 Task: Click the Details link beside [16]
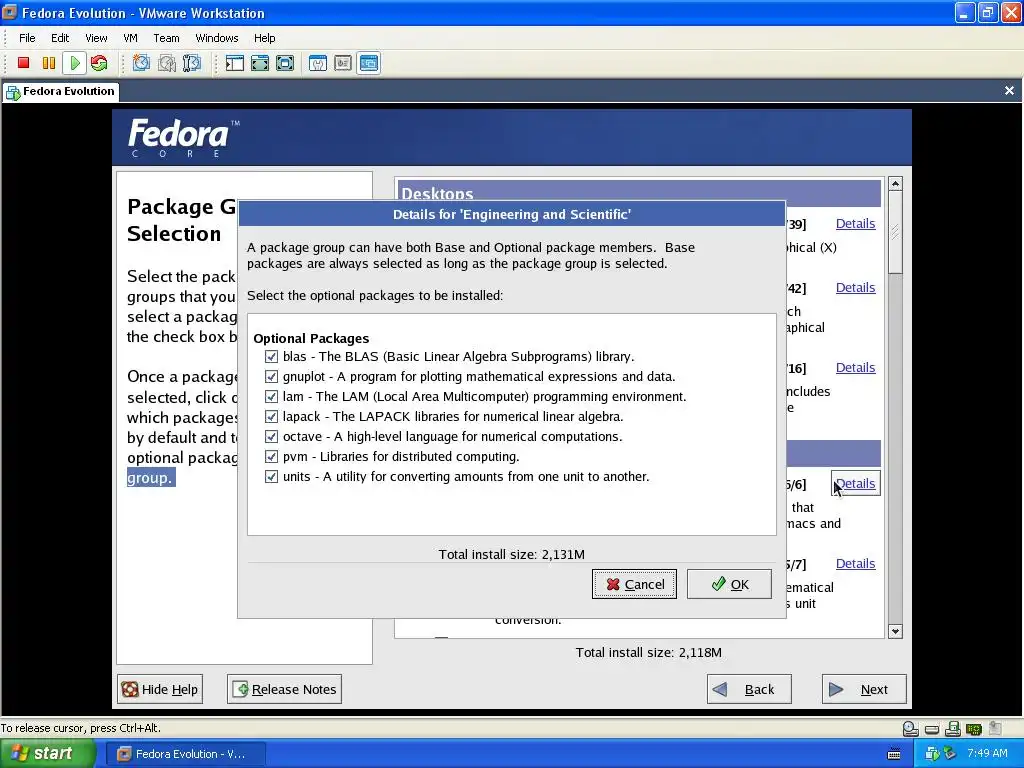(856, 368)
